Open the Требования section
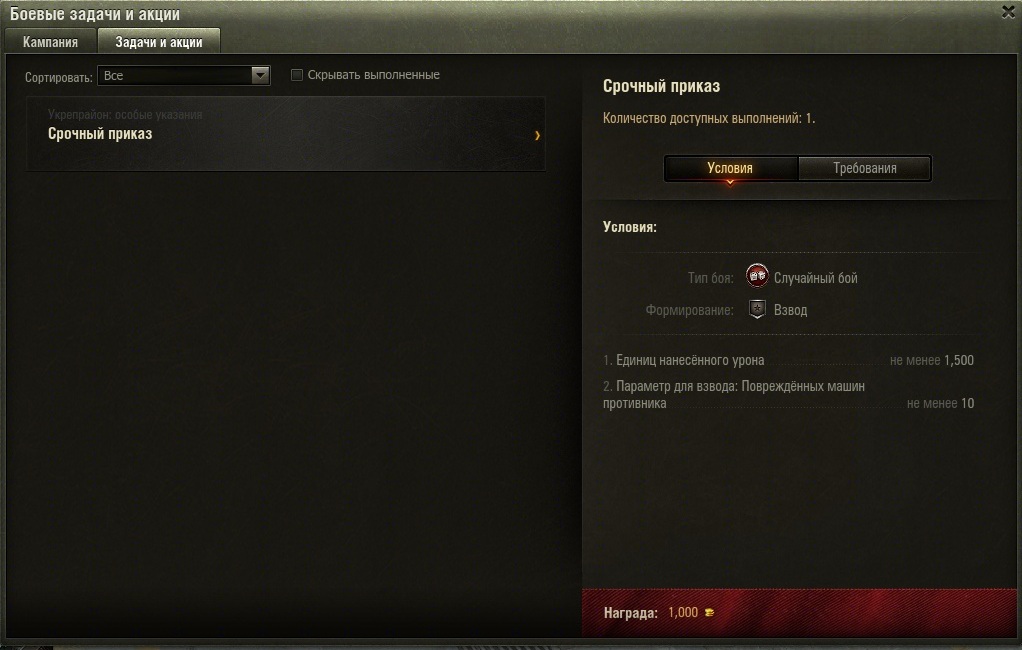The height and width of the screenshot is (650, 1022). (864, 168)
